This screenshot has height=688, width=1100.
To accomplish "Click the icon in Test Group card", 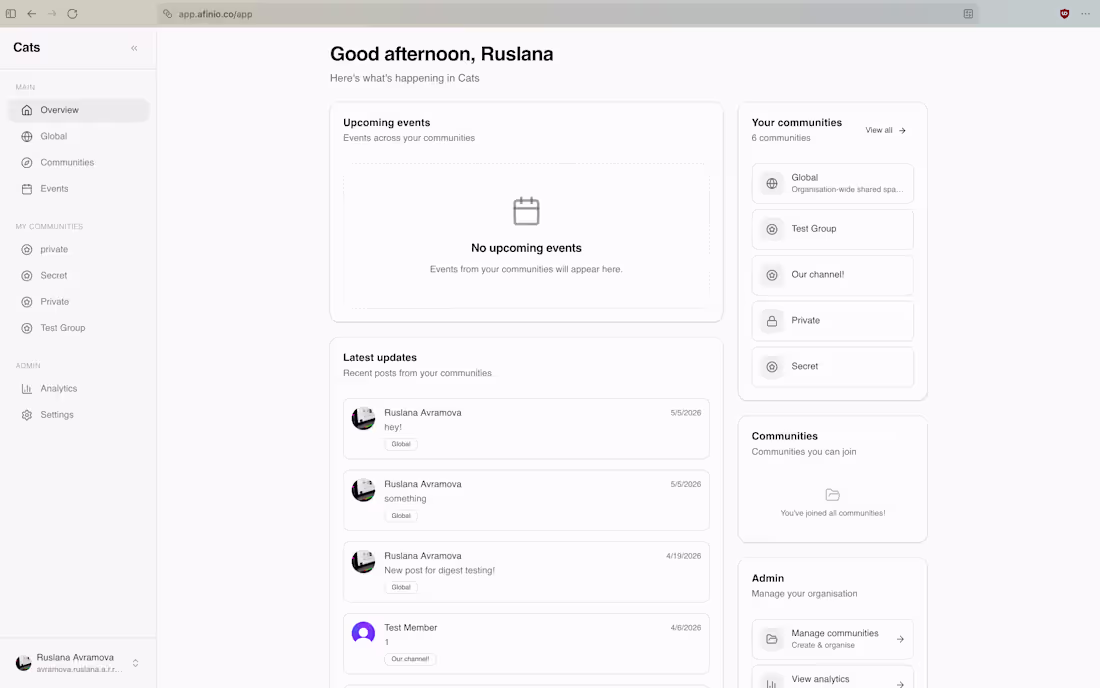I will click(x=772, y=229).
